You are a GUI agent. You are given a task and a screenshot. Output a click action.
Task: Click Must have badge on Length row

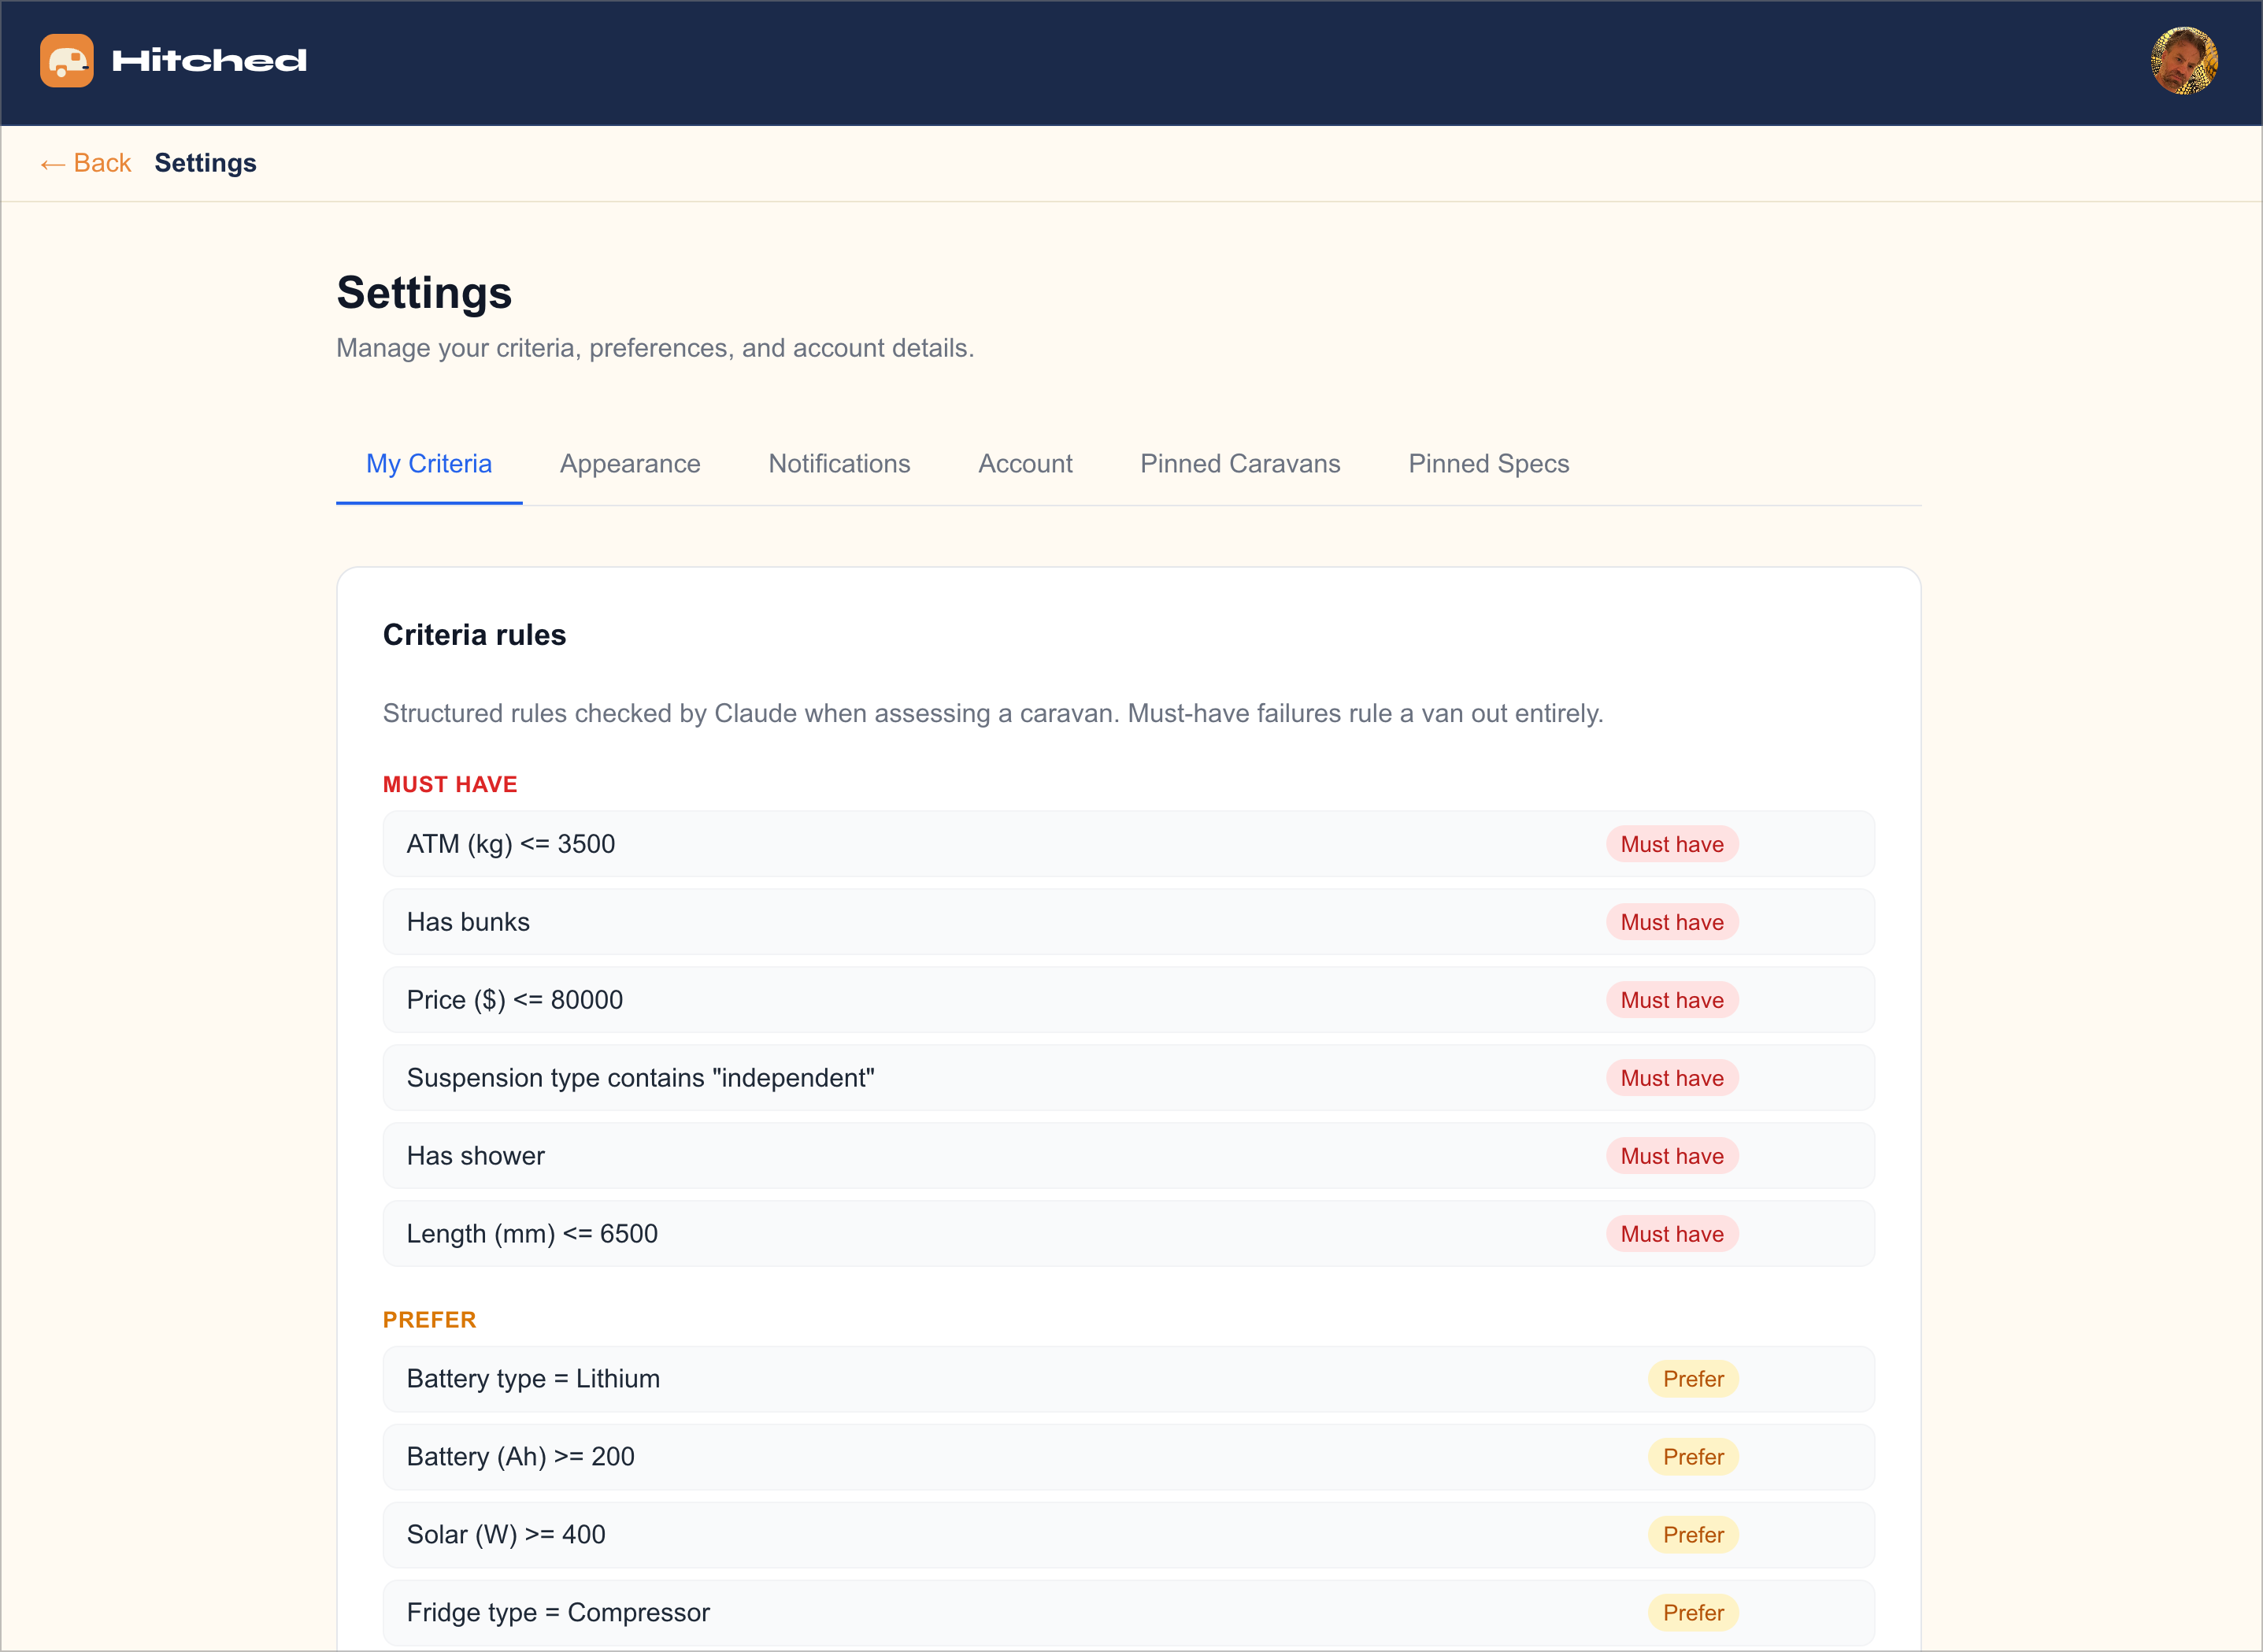point(1672,1234)
